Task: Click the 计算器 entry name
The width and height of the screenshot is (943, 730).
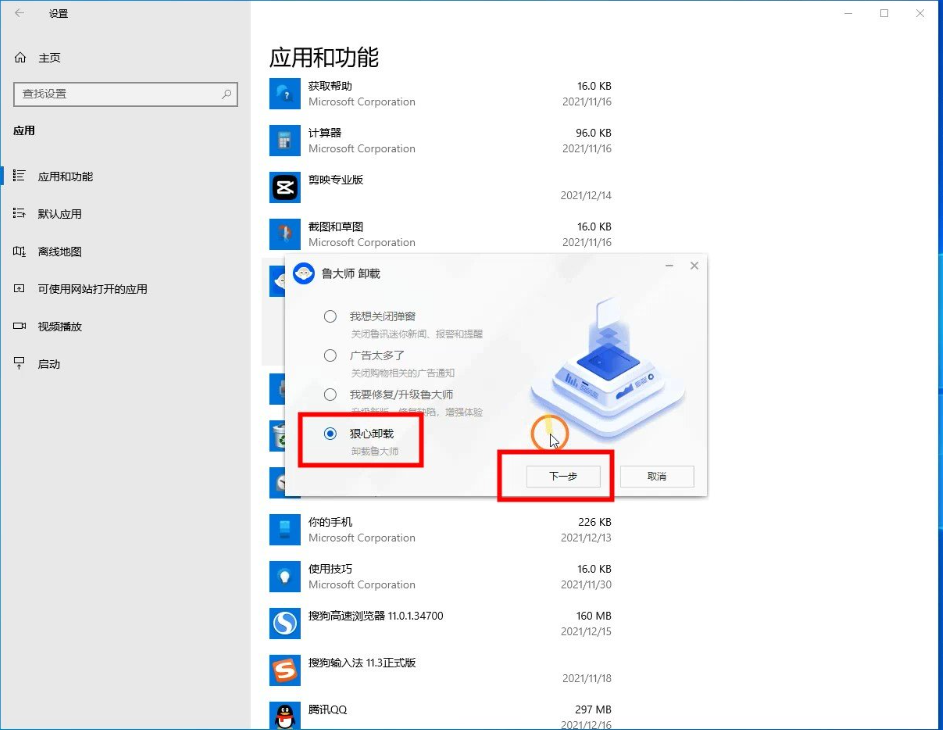Action: pos(325,132)
